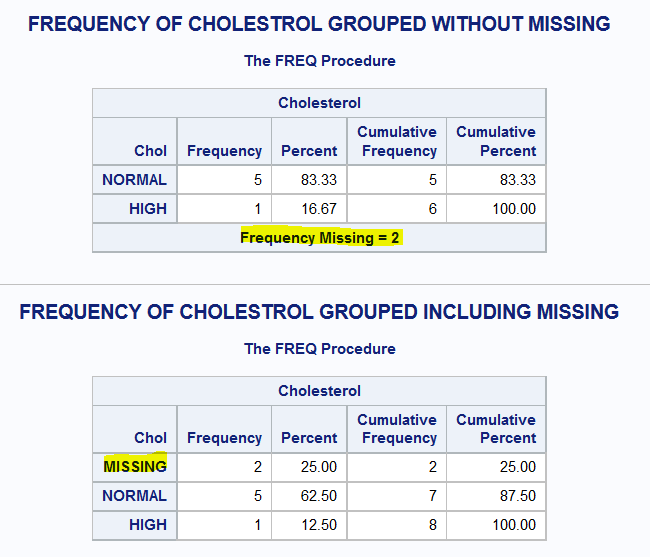650x557 pixels.
Task: Select the NORMAL row label in the first table
Action: 134,180
